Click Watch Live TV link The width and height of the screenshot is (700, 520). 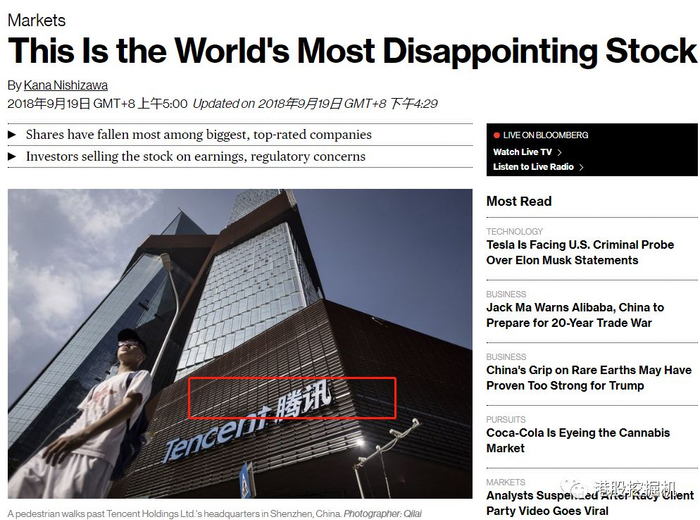(523, 152)
